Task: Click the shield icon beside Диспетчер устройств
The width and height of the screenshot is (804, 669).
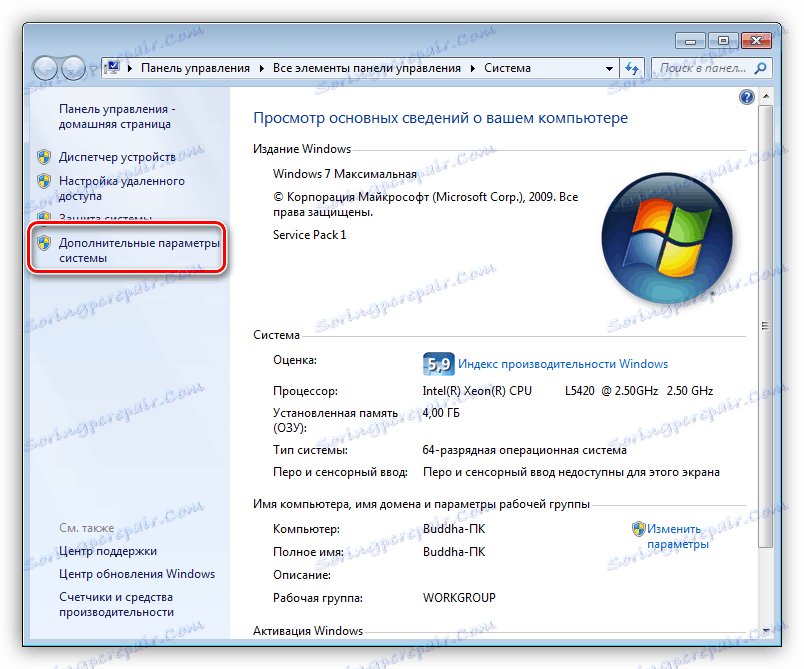Action: point(44,157)
